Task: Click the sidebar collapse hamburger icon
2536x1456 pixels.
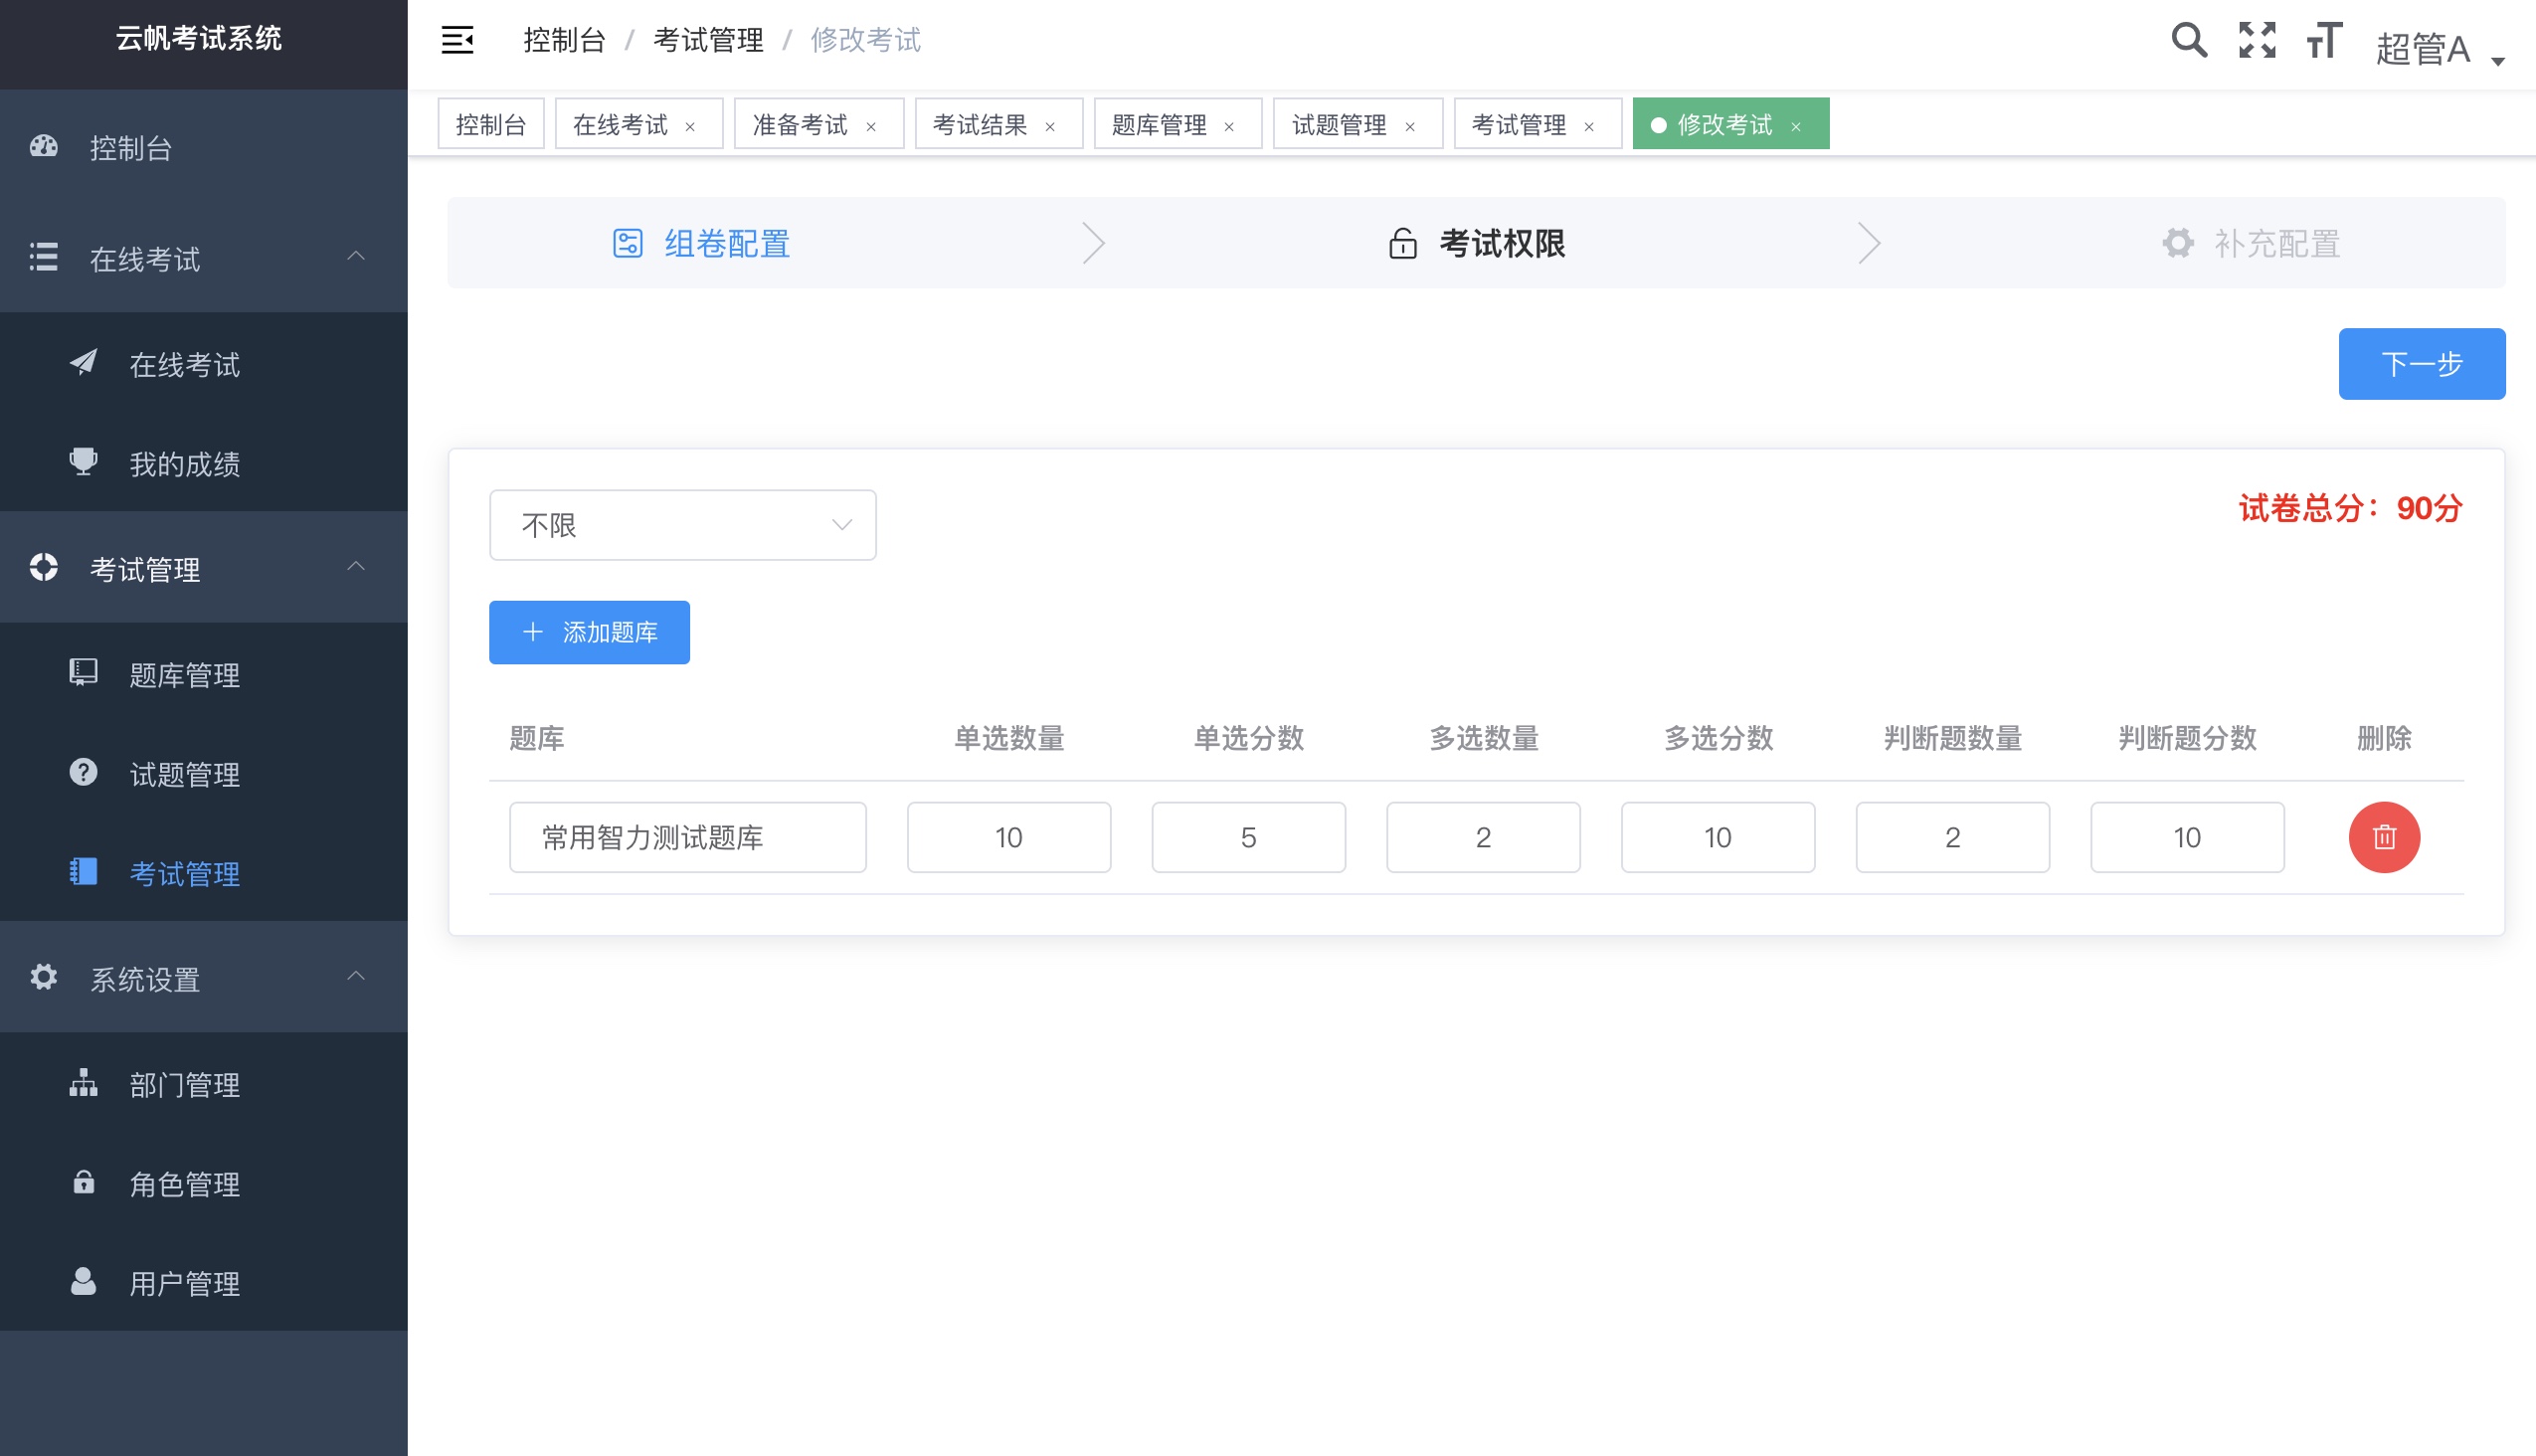Action: (458, 40)
